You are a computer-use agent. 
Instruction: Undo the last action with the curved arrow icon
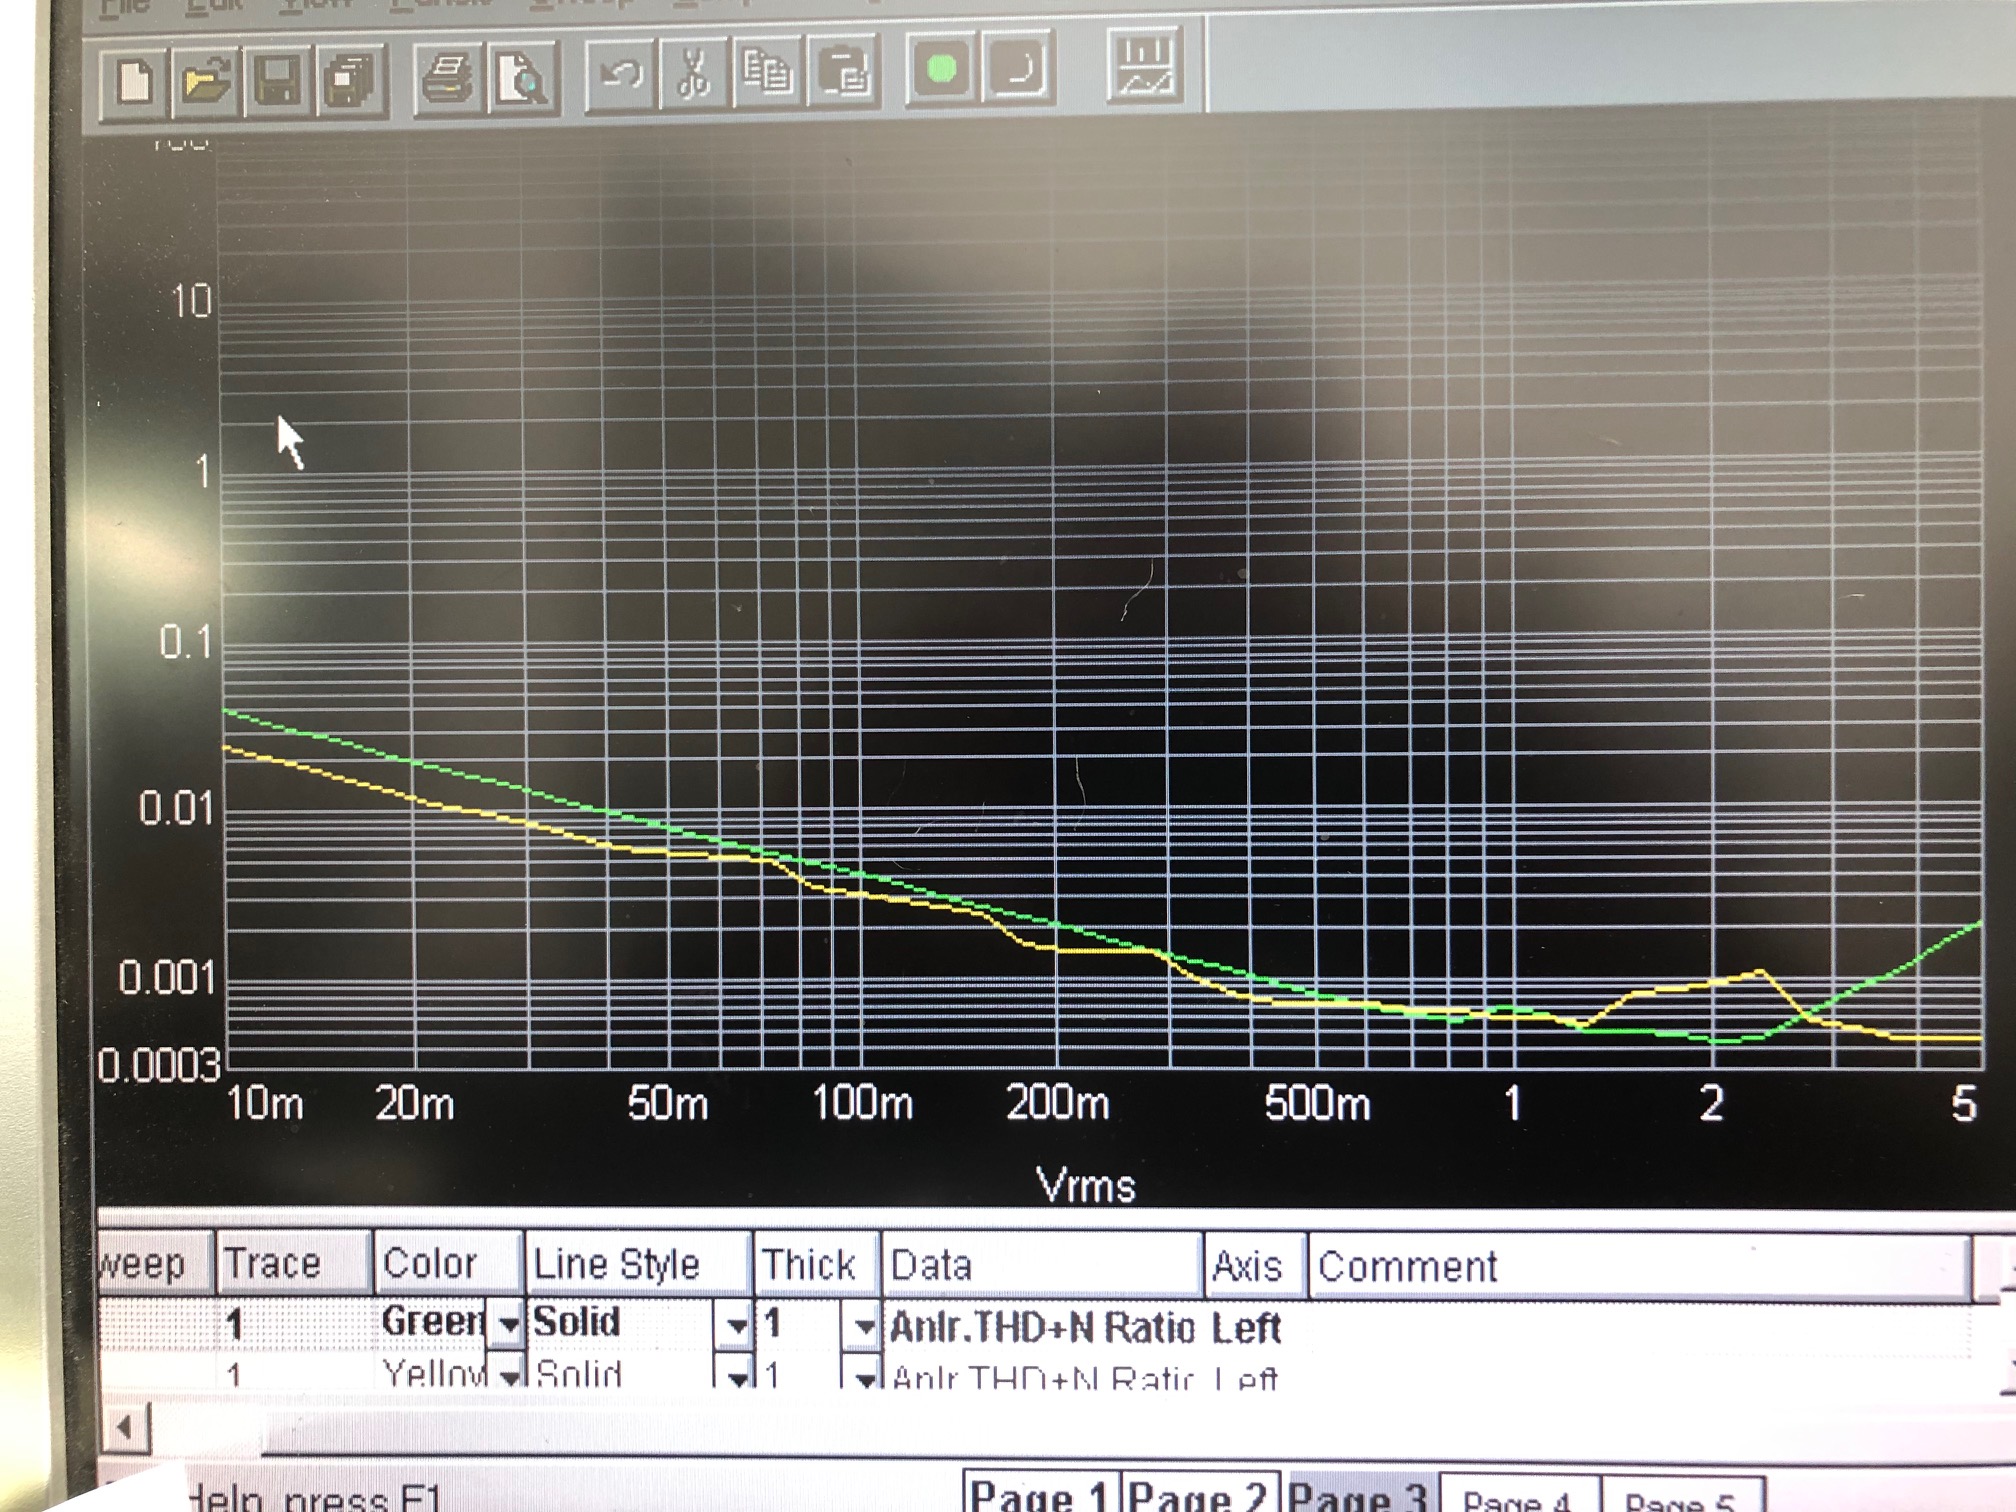(620, 74)
